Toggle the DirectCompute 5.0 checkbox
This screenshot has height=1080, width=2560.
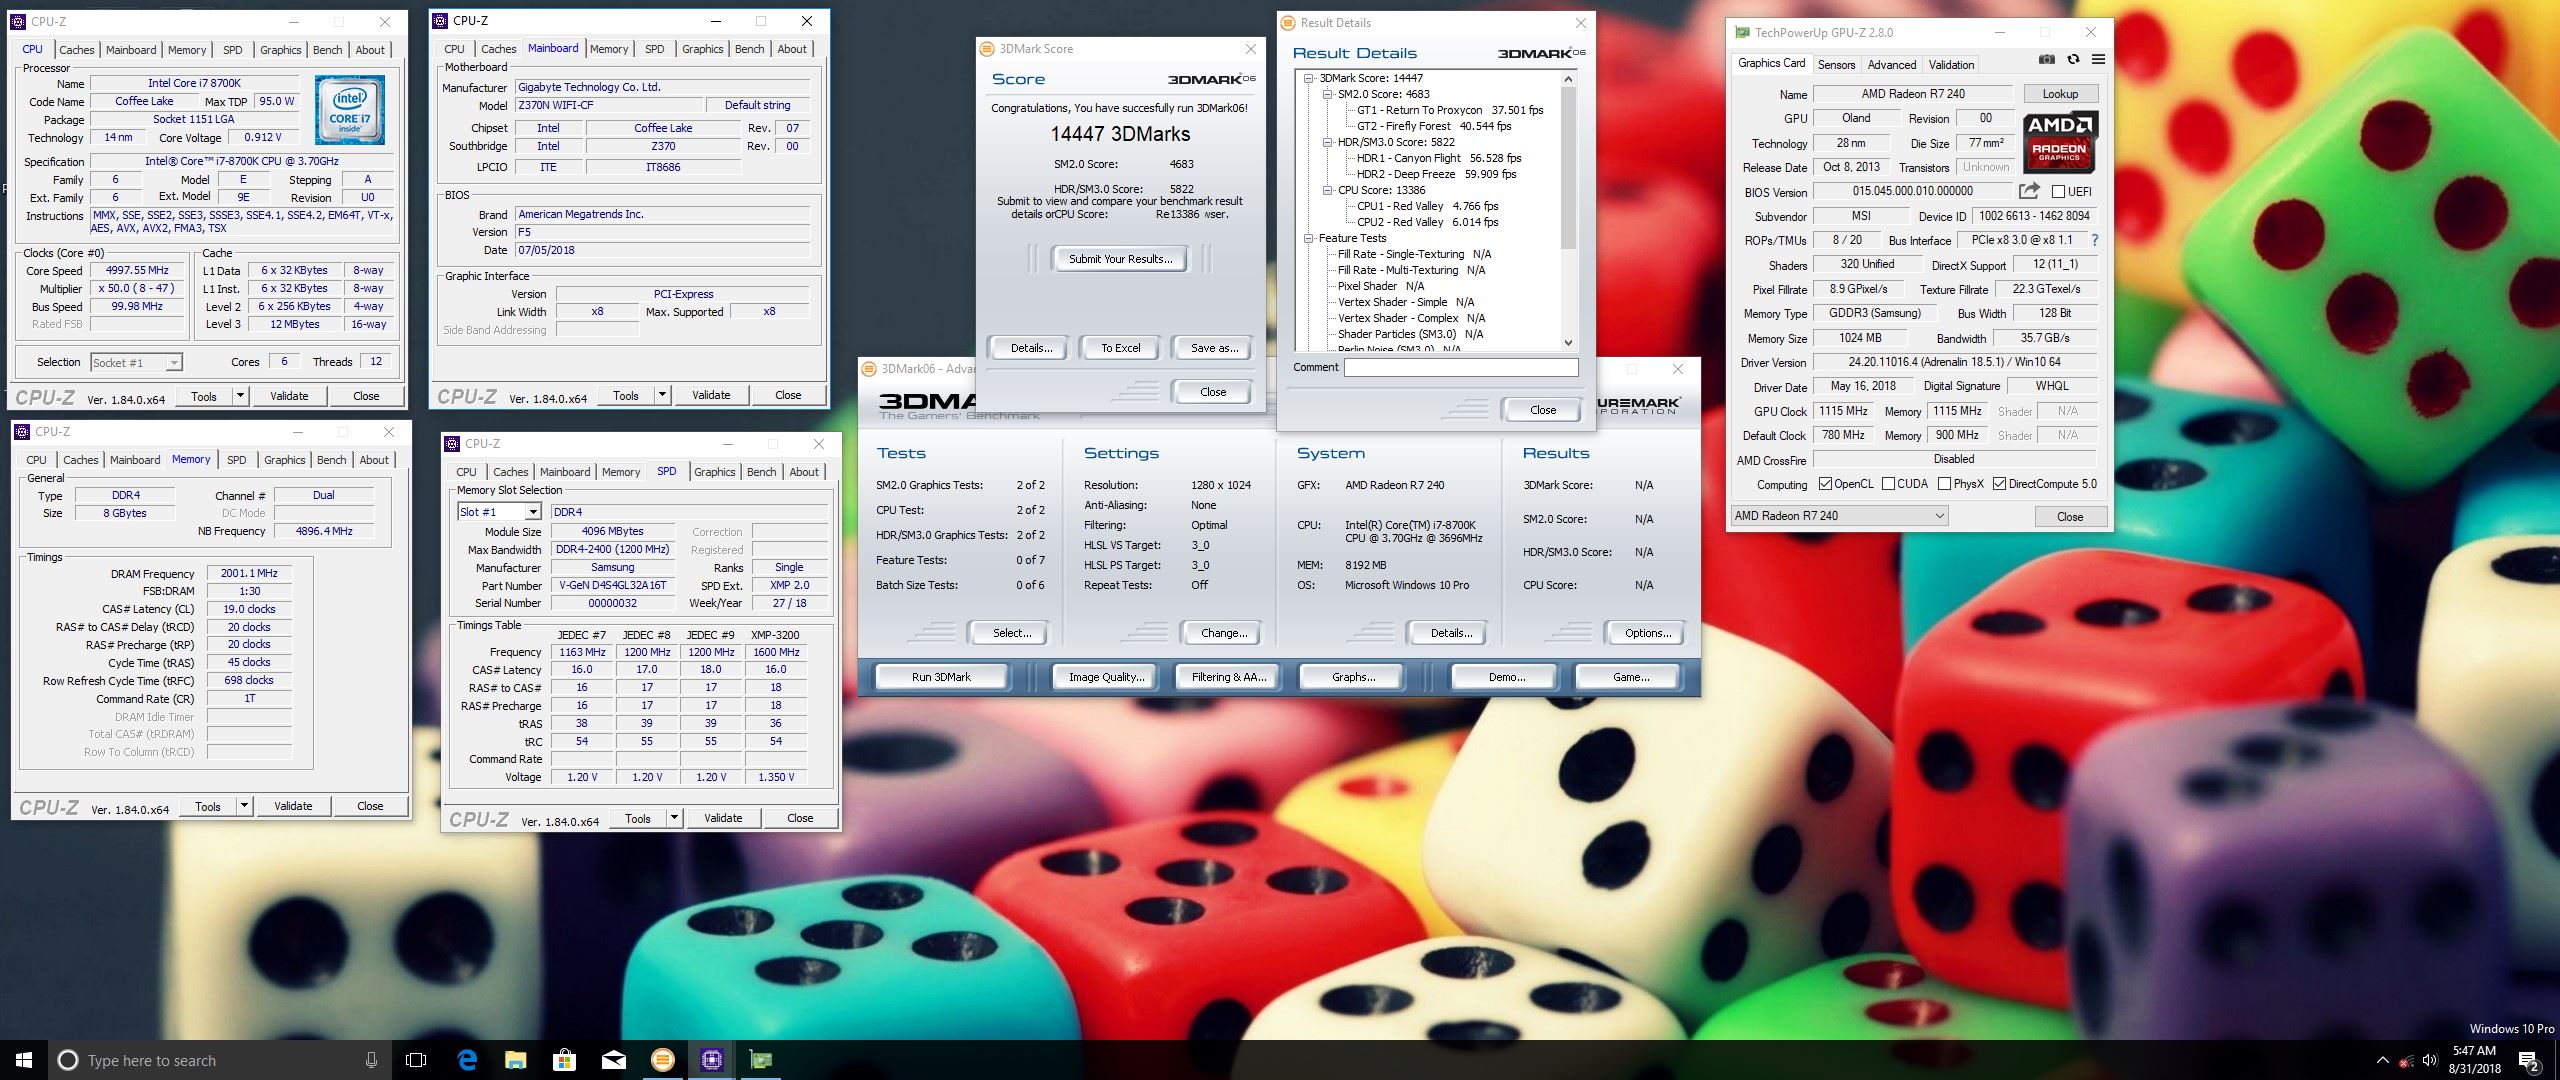1999,484
